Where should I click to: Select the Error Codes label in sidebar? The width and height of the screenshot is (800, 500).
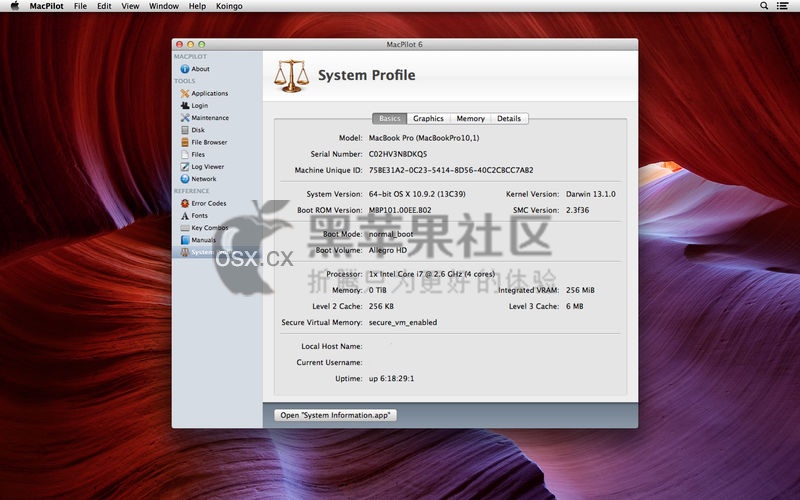[209, 204]
